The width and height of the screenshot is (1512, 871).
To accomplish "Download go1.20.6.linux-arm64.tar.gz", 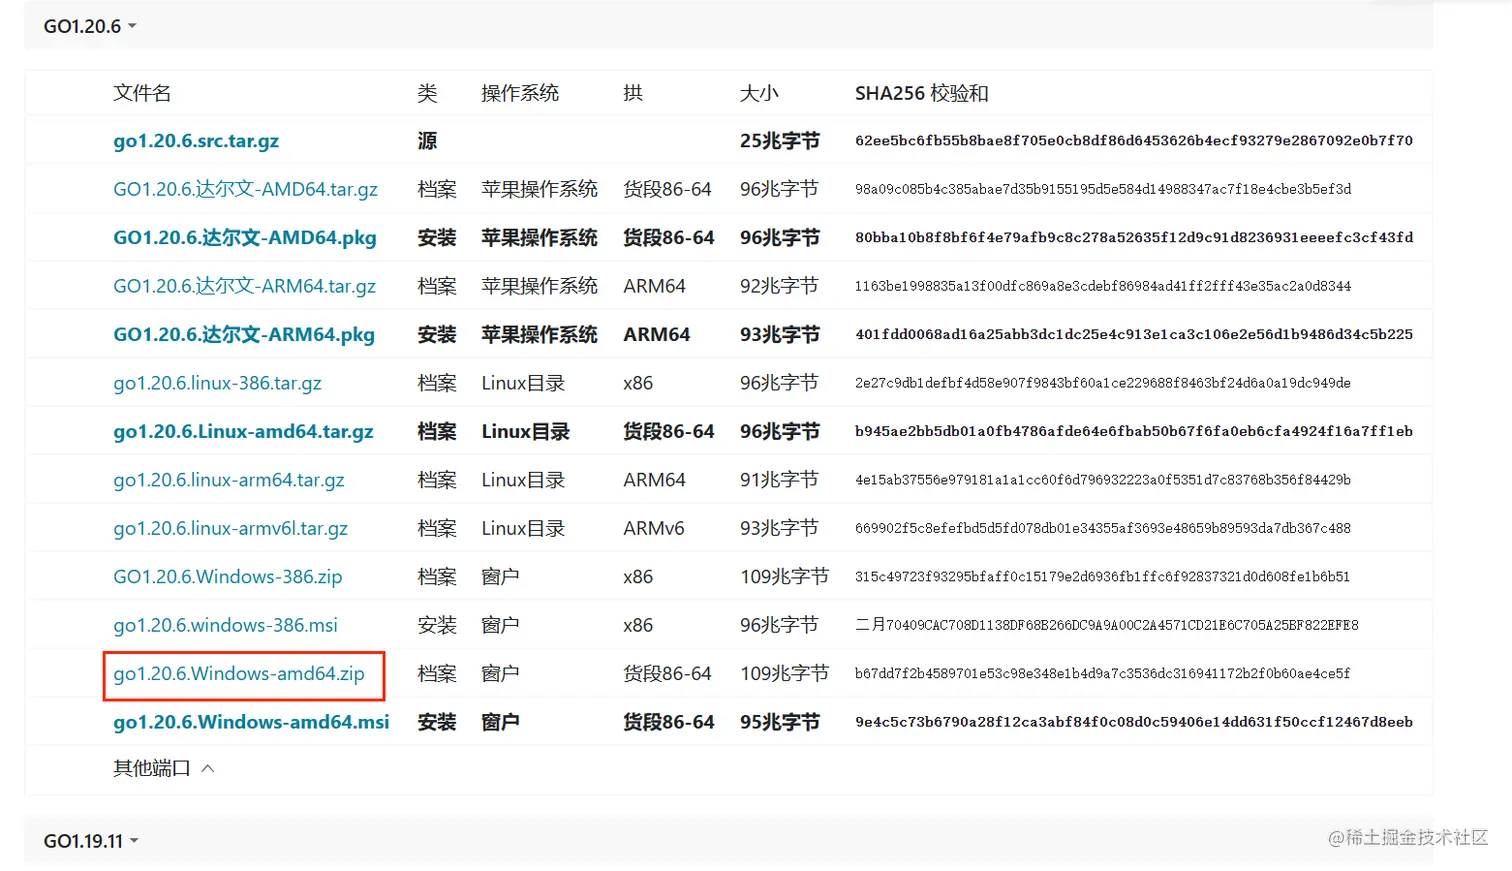I will point(229,480).
